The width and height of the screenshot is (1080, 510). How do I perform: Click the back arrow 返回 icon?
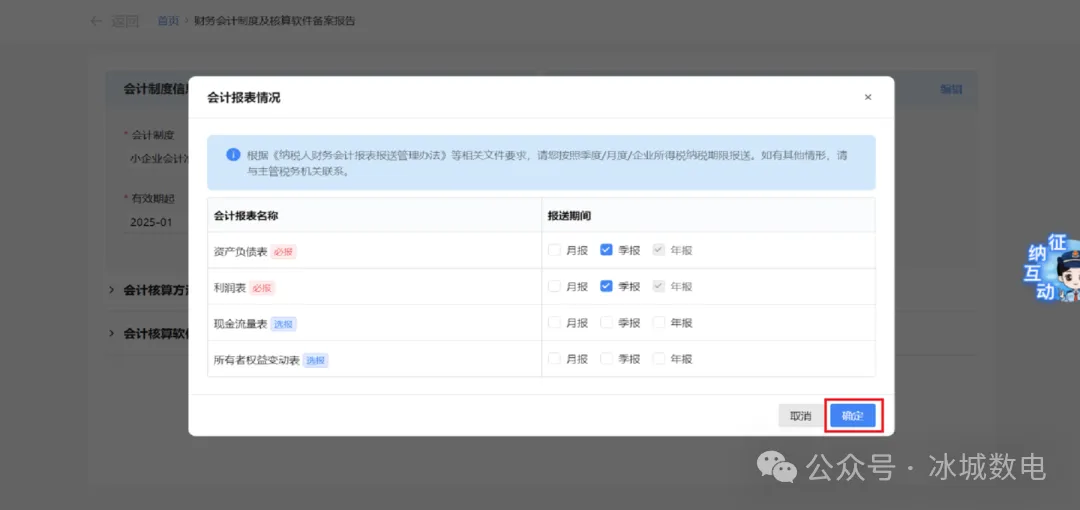pos(96,21)
